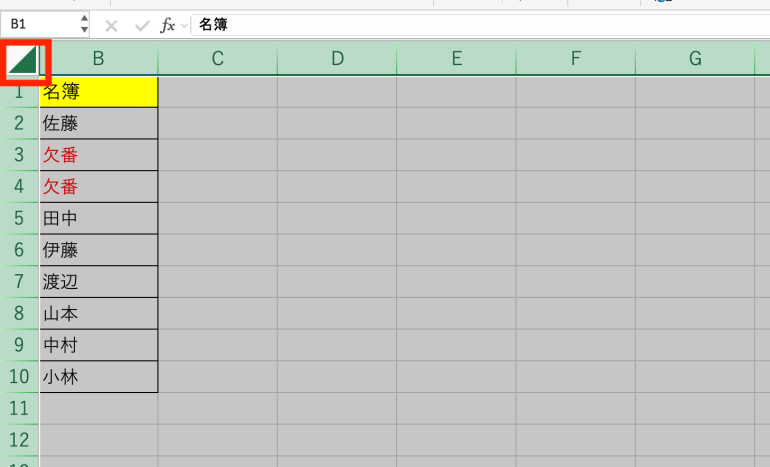
Task: Expand the dropdown next to fx
Action: coord(184,25)
